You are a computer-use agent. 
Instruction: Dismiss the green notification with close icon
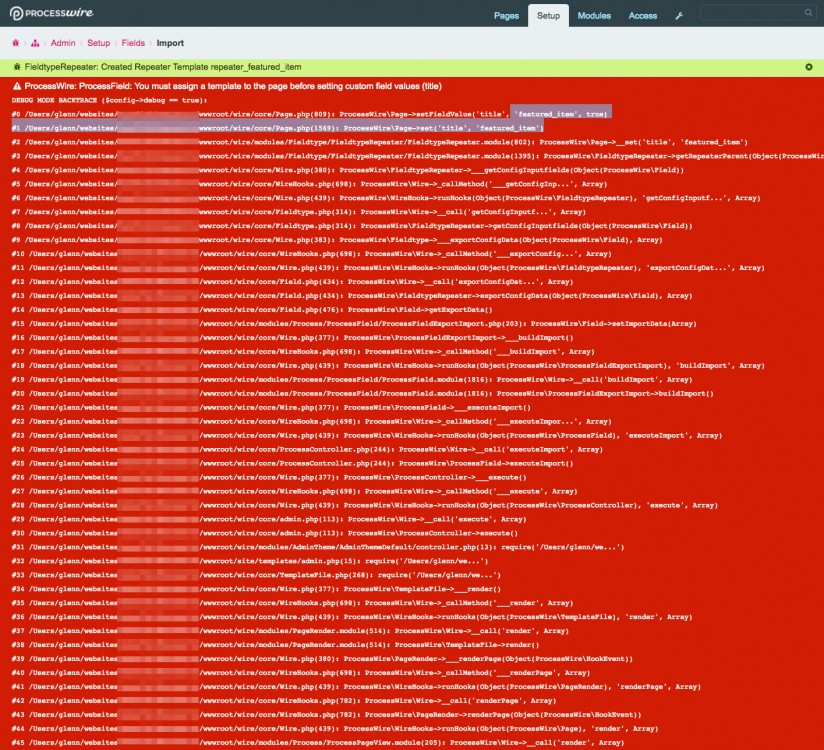[808, 66]
